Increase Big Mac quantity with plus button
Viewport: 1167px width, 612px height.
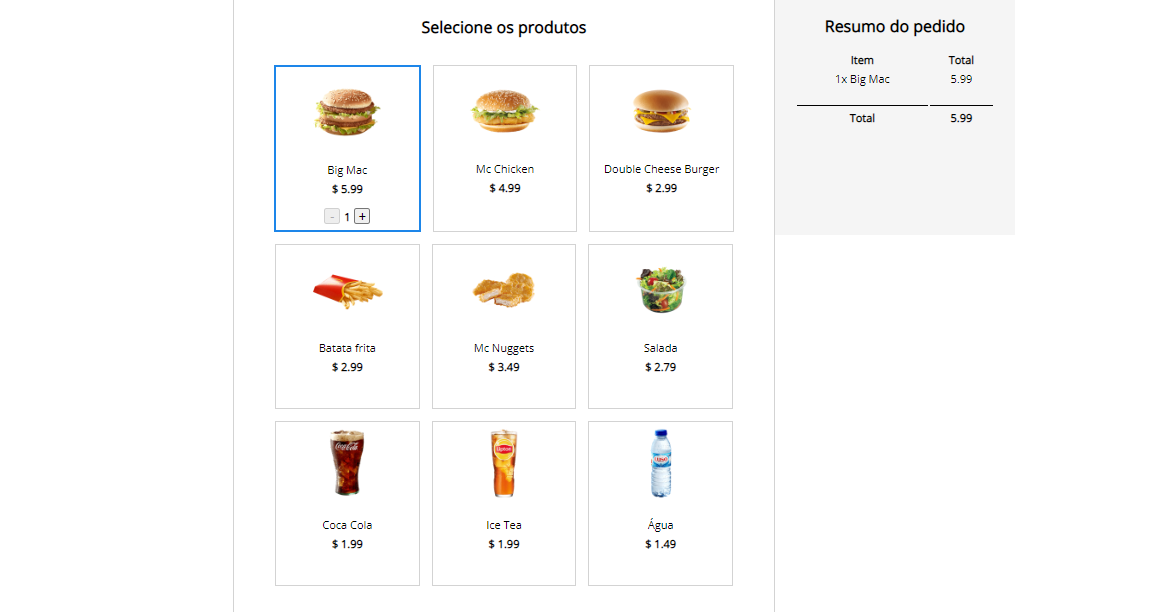tap(361, 215)
